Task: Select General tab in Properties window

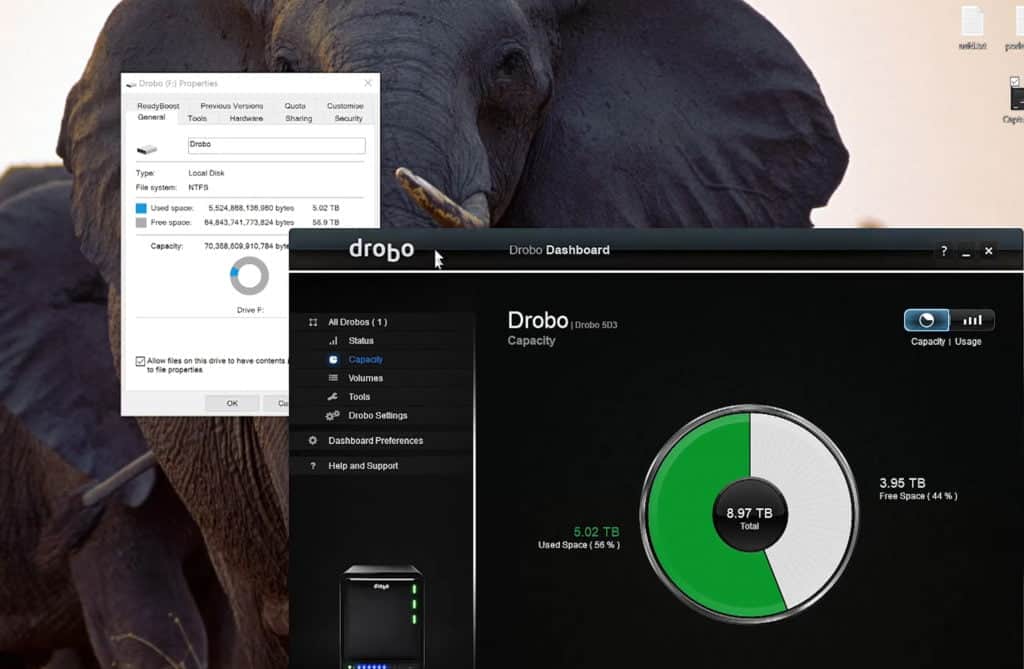Action: pos(152,118)
